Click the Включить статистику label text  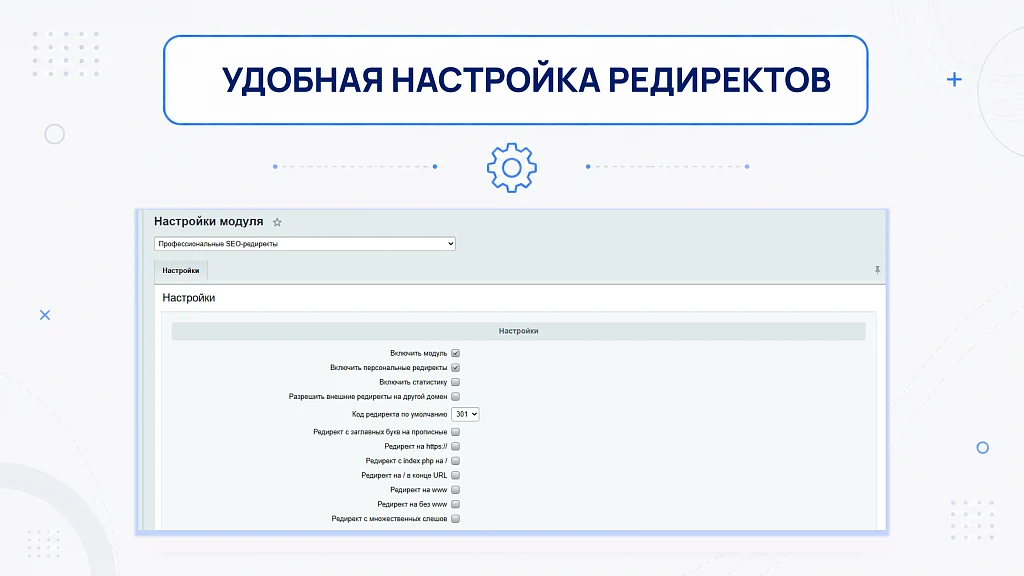[x=413, y=382]
